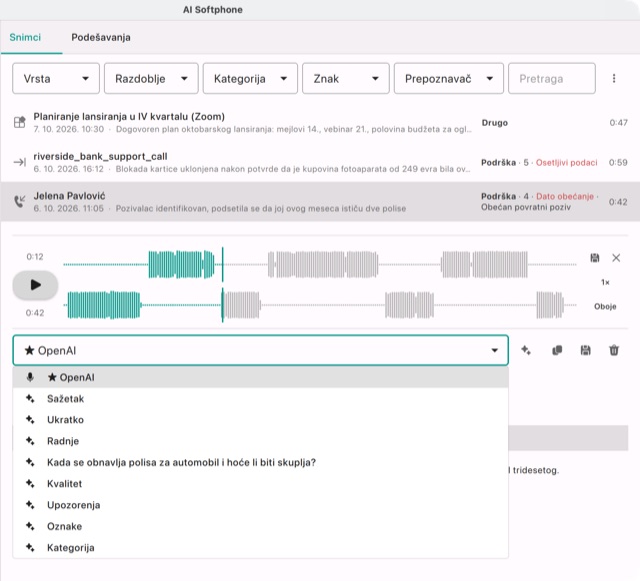Expand the Vrsta filter dropdown
The image size is (640, 581).
click(56, 78)
